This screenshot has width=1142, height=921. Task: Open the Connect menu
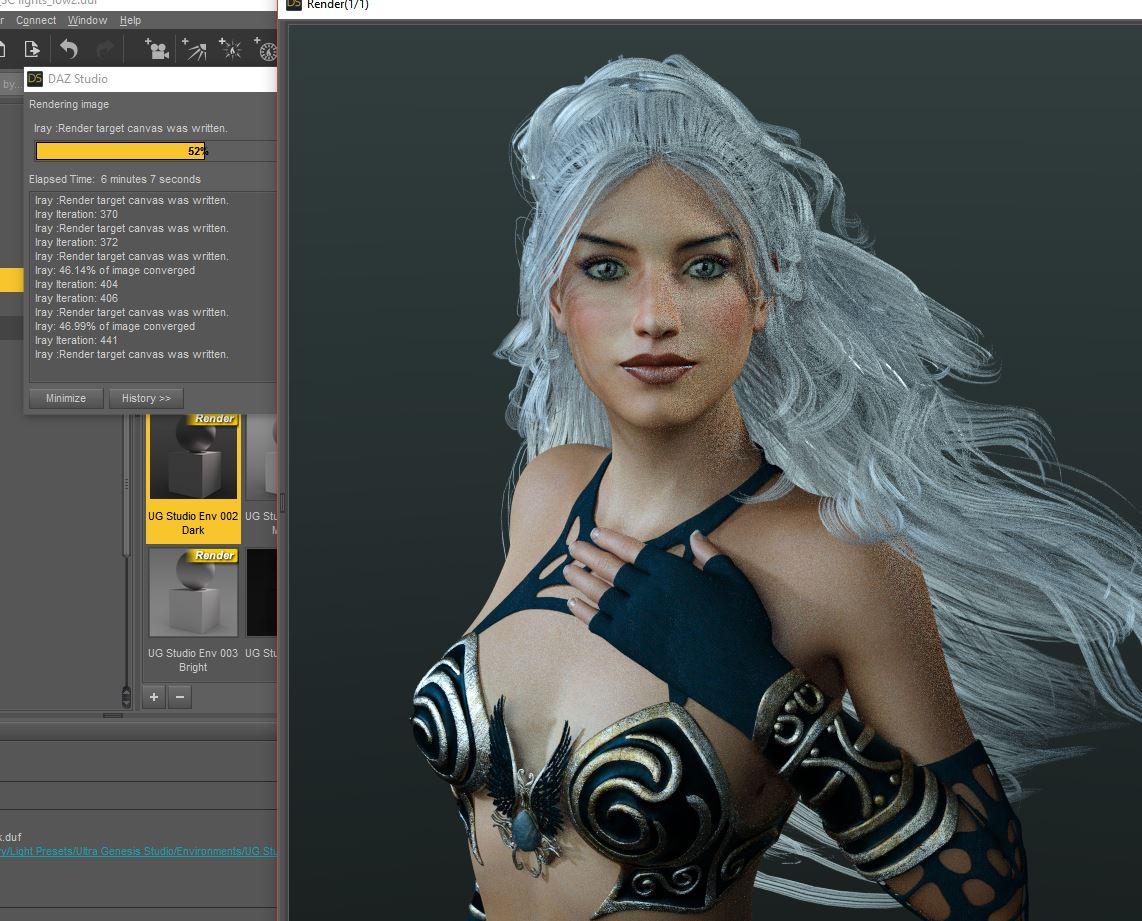click(x=36, y=20)
